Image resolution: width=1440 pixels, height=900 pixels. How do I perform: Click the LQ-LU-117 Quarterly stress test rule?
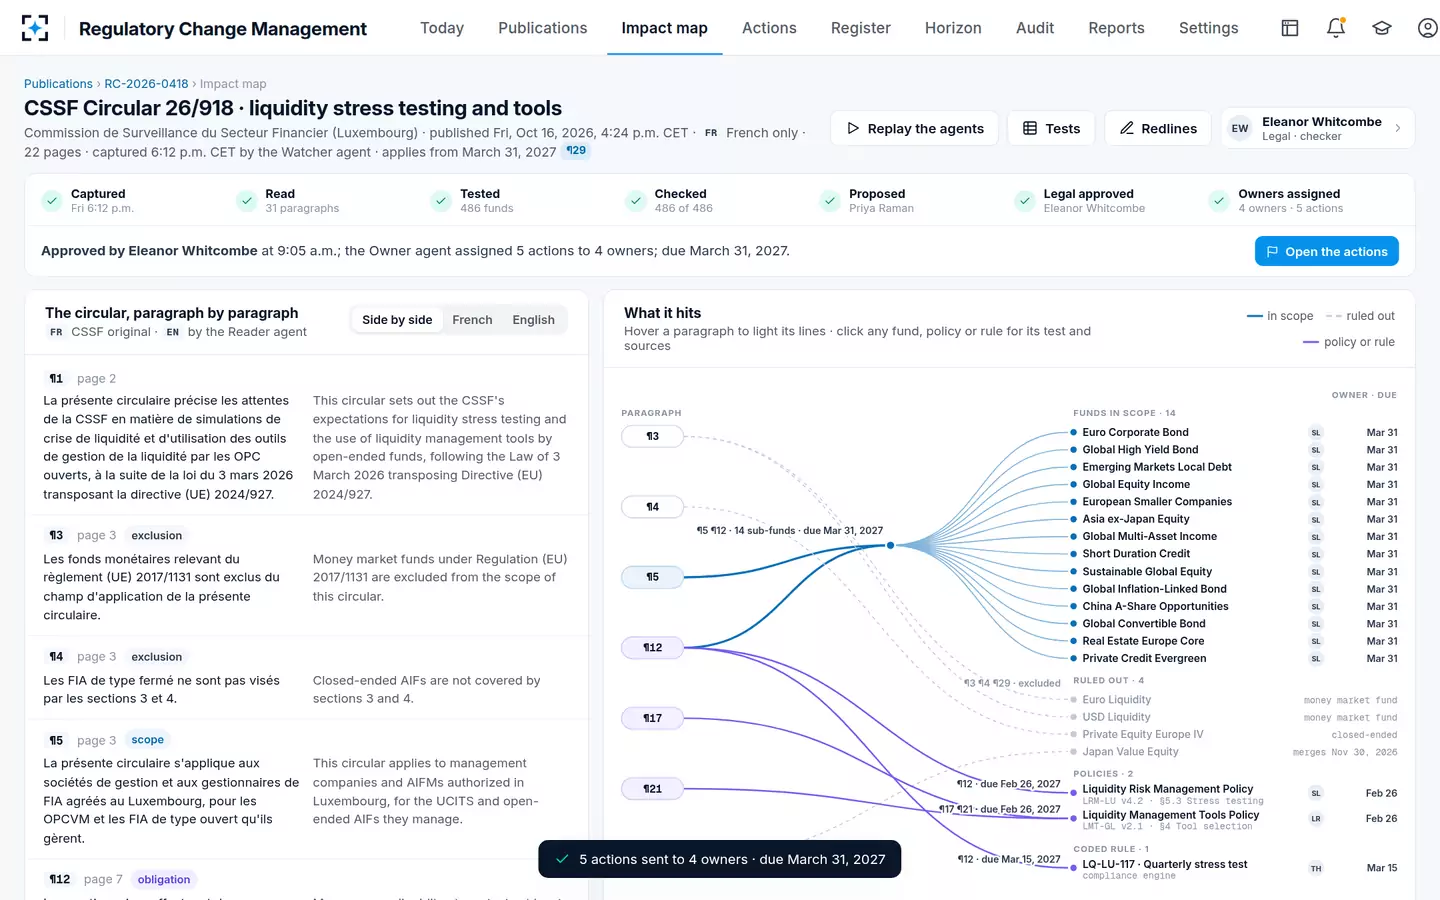point(1165,865)
